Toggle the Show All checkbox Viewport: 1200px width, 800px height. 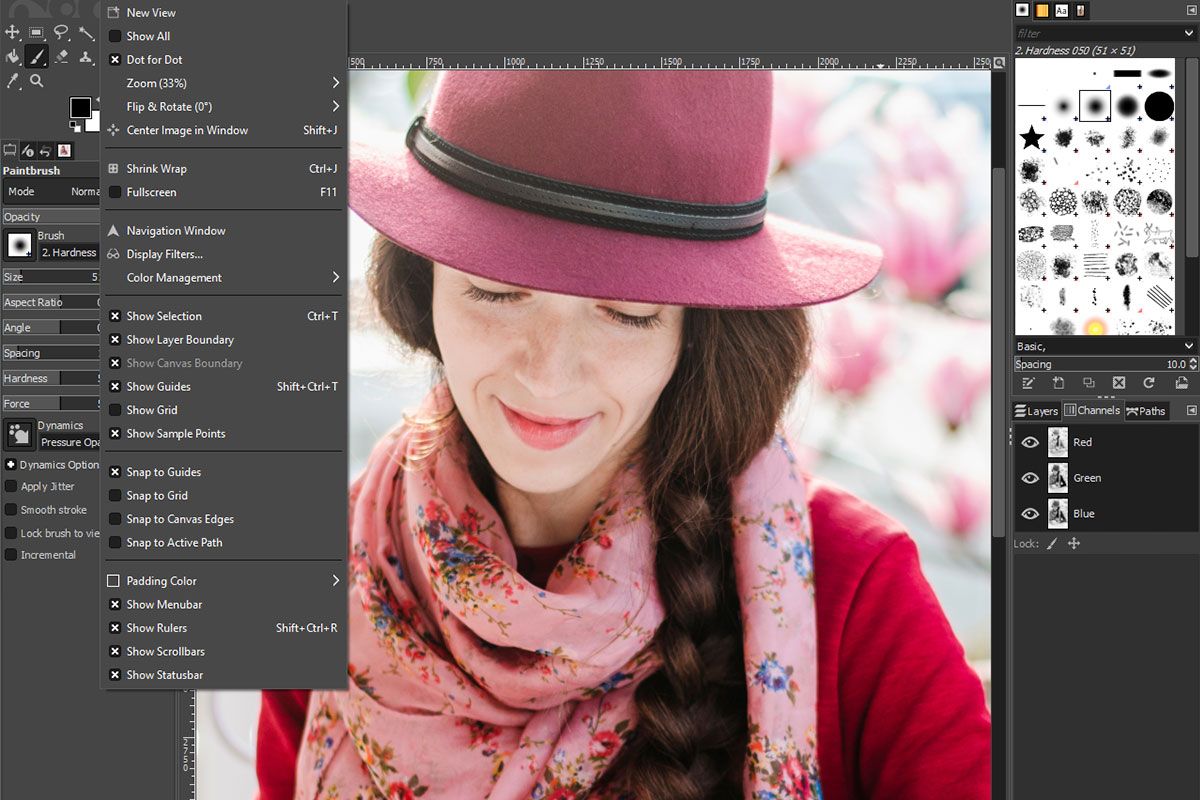(115, 36)
